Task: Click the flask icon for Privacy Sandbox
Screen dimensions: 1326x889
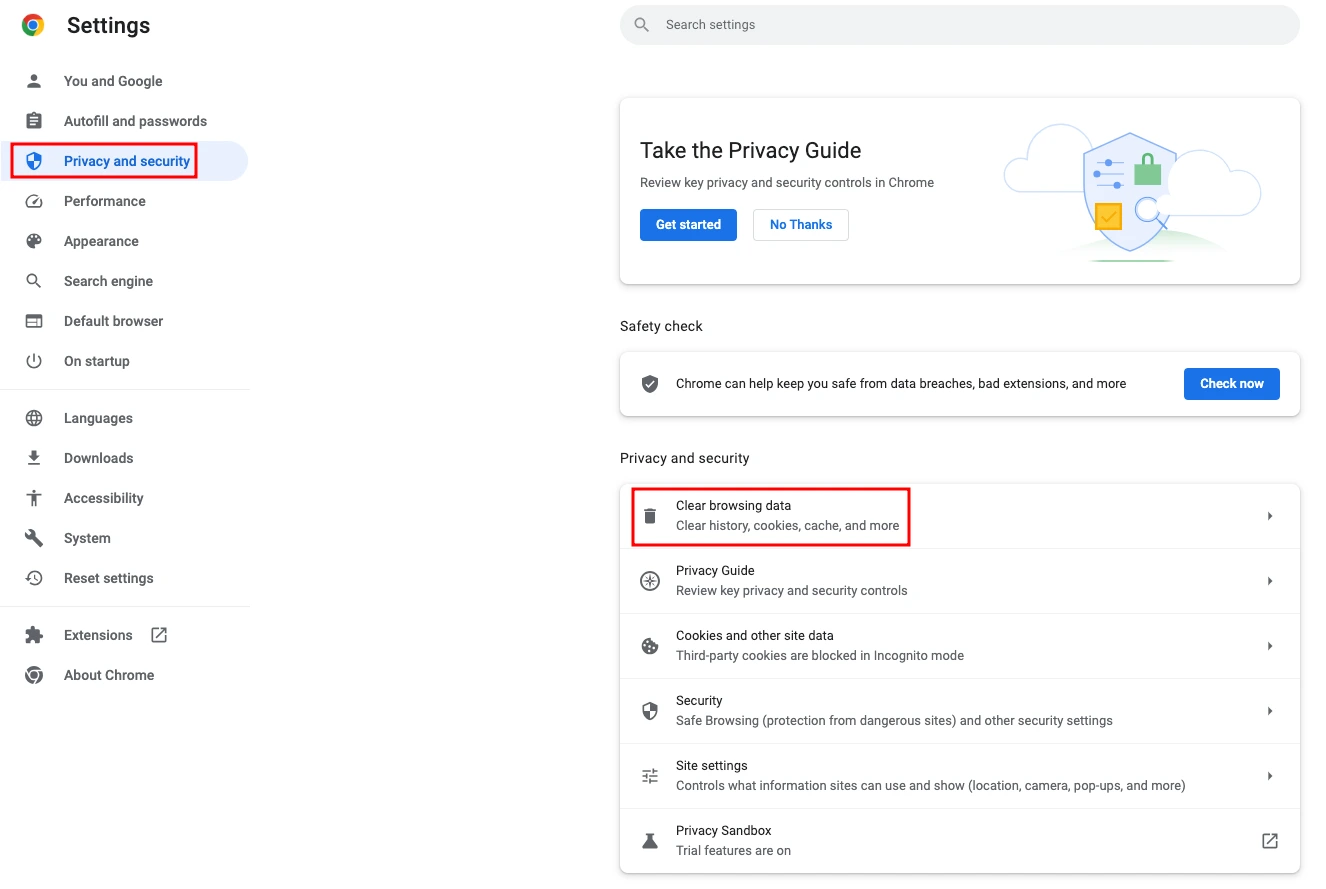Action: 650,841
